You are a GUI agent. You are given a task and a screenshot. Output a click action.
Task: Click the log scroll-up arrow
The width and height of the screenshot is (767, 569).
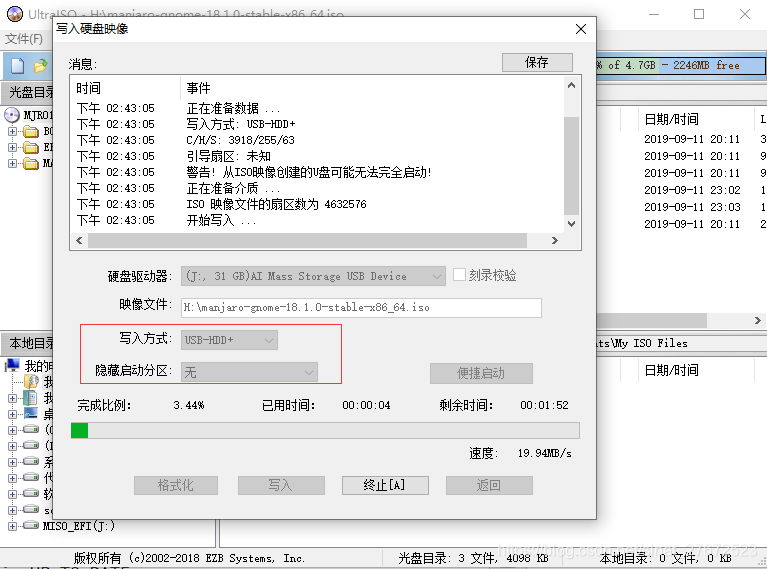[x=571, y=85]
